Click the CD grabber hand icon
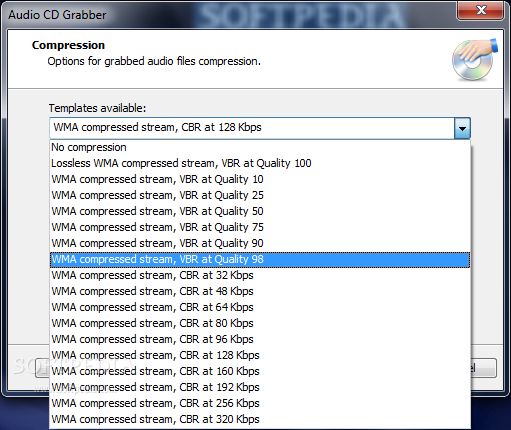511x430 pixels. click(x=475, y=60)
